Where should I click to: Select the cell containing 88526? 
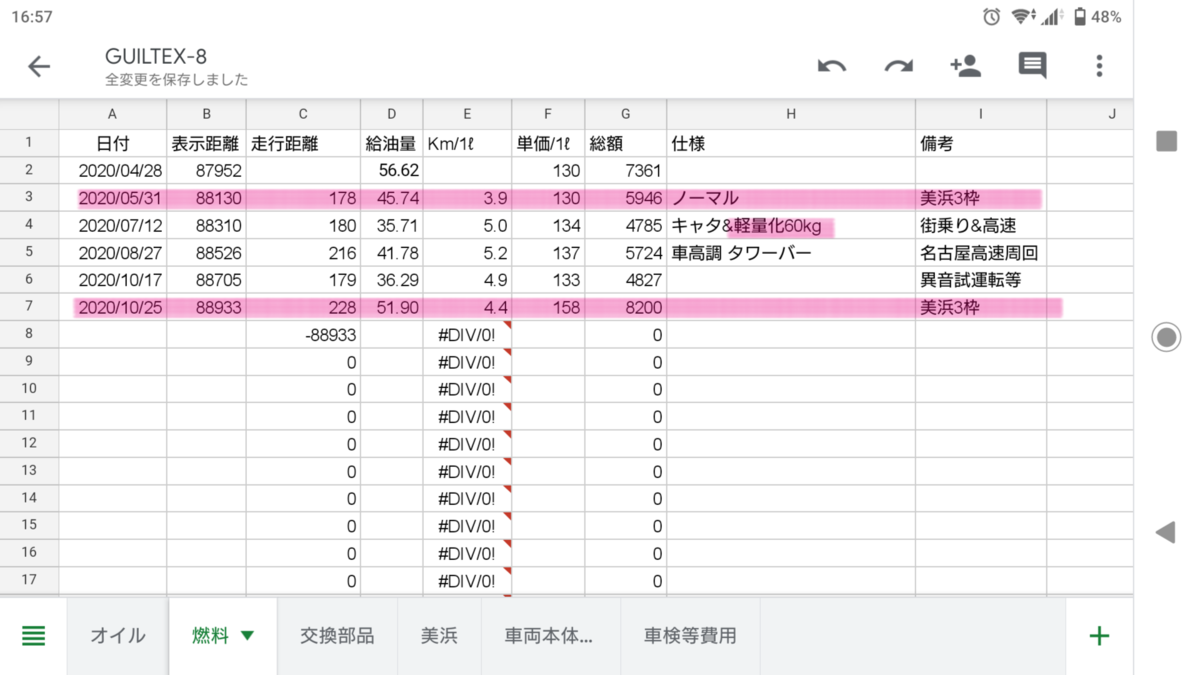coord(207,253)
